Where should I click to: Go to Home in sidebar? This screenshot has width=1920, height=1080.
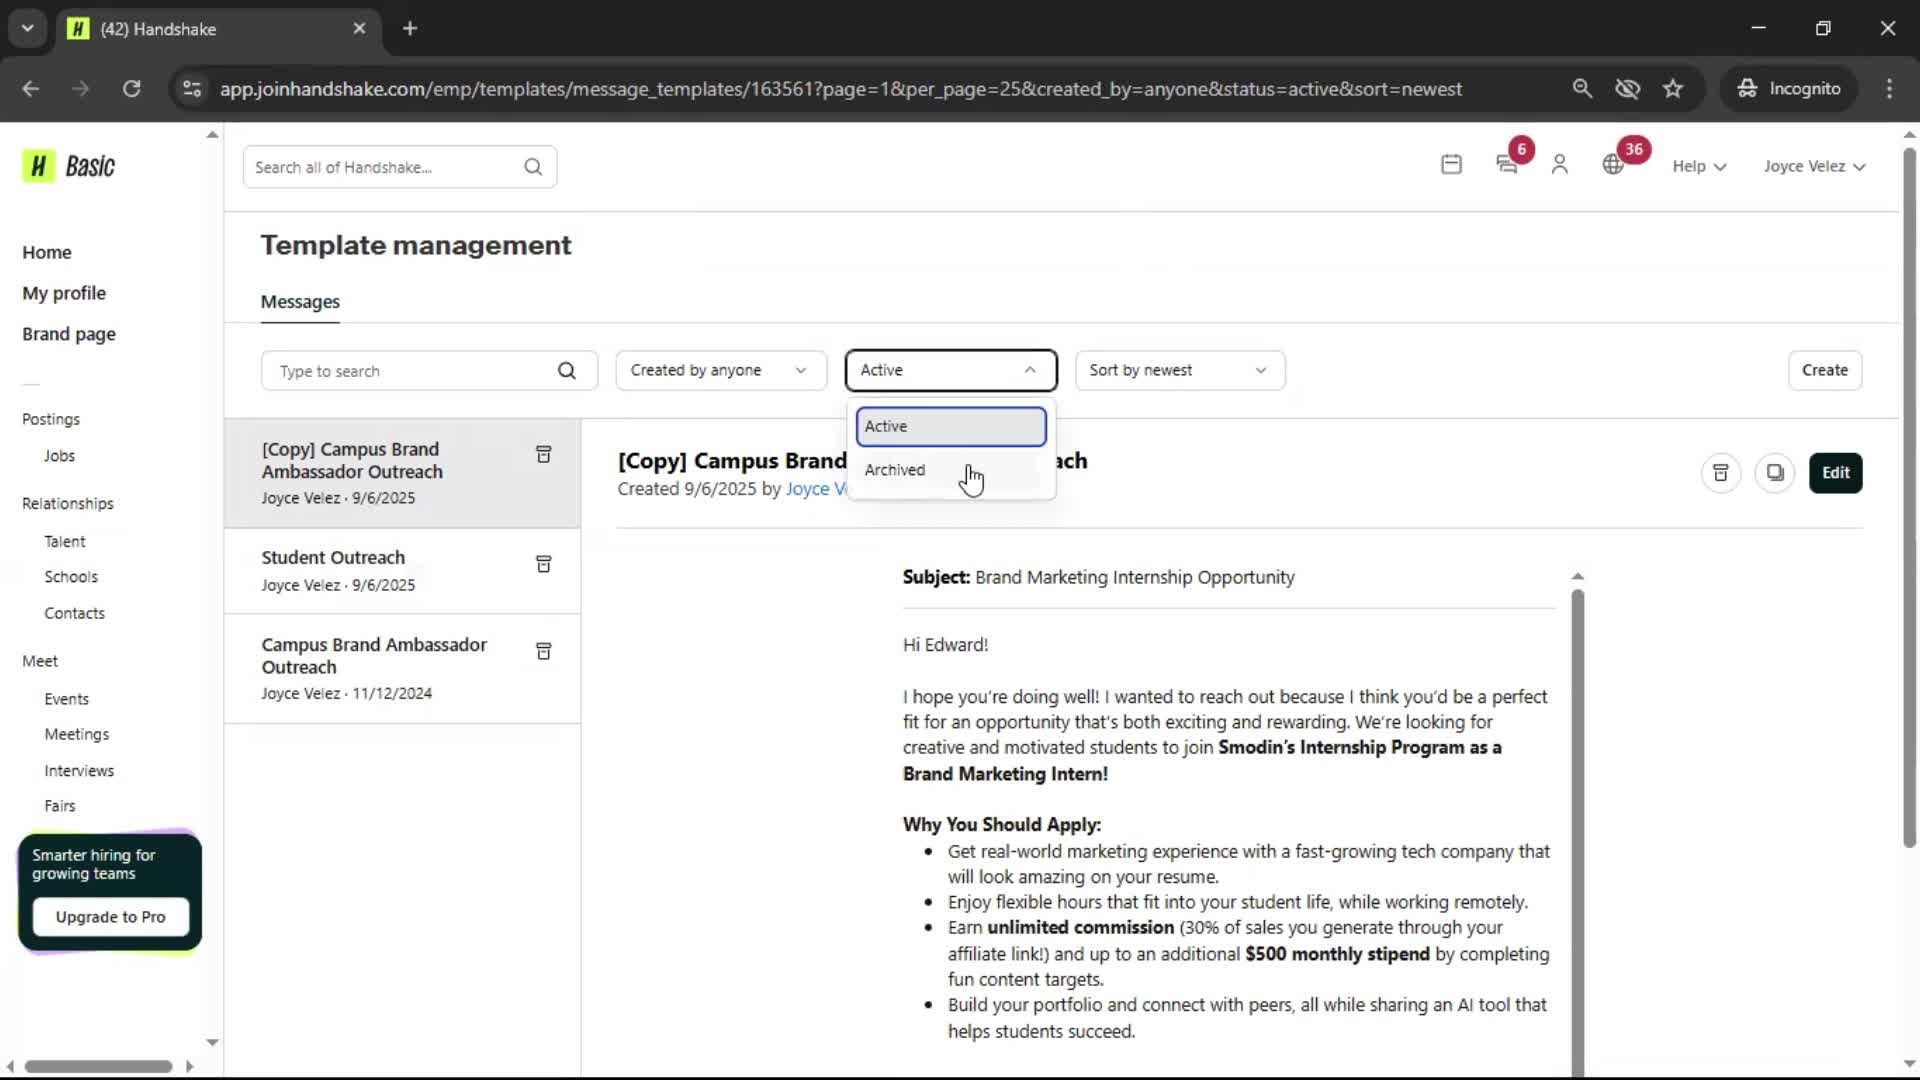[x=46, y=252]
